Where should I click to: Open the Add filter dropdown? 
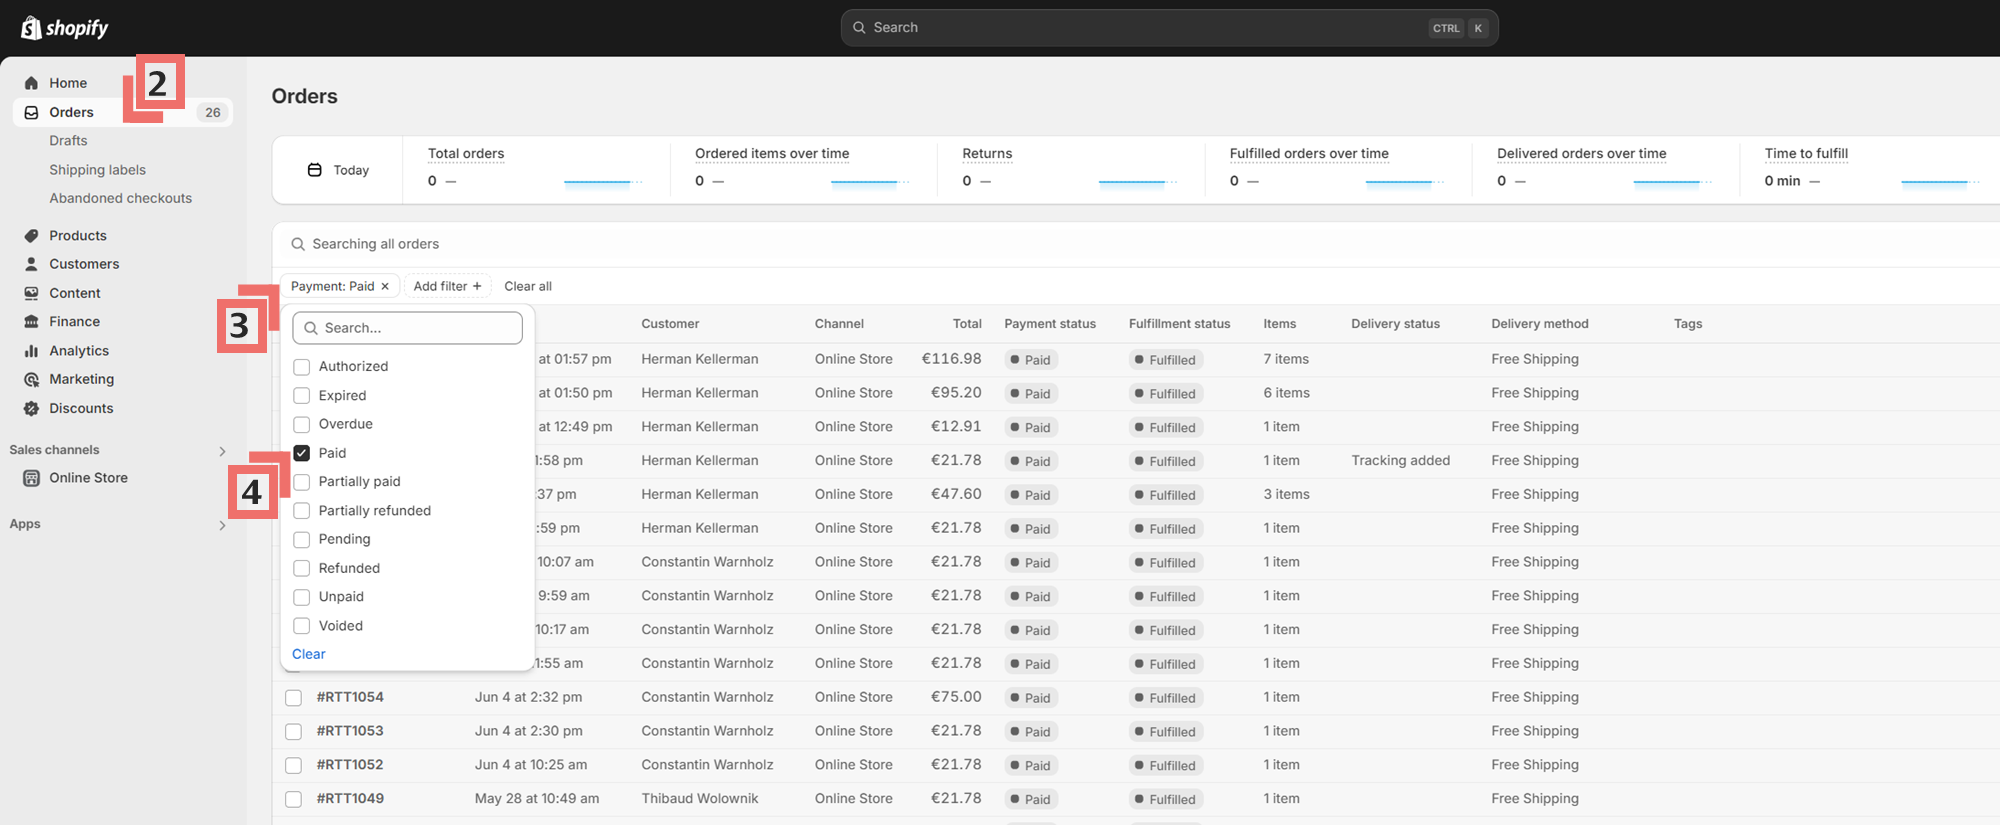[447, 286]
